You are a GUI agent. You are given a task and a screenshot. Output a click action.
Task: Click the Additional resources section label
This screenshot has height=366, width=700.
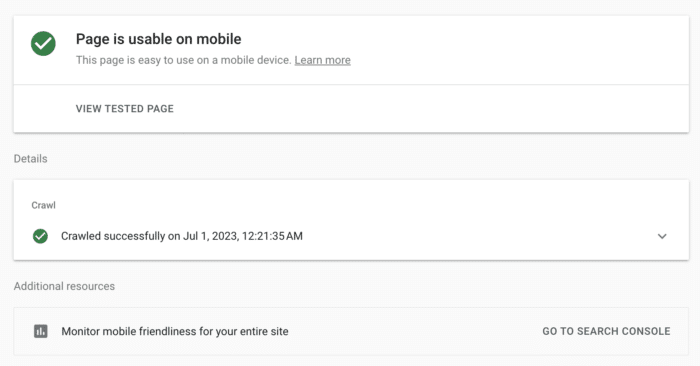click(x=64, y=286)
